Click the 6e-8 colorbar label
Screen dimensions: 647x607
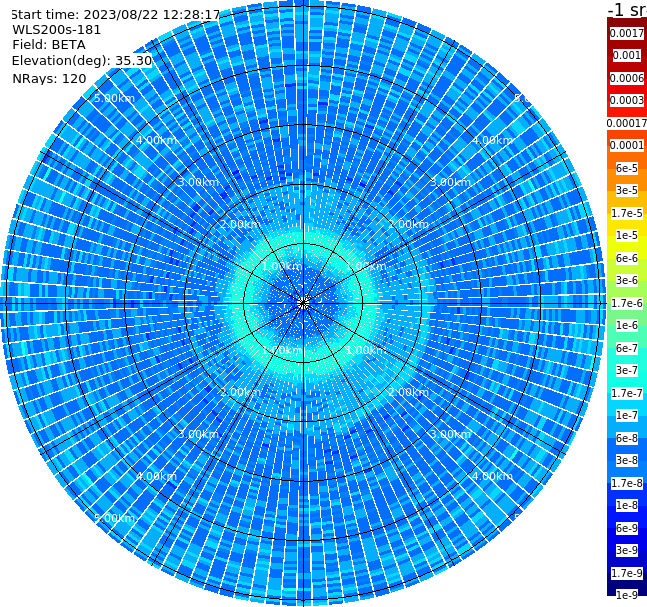(627, 438)
